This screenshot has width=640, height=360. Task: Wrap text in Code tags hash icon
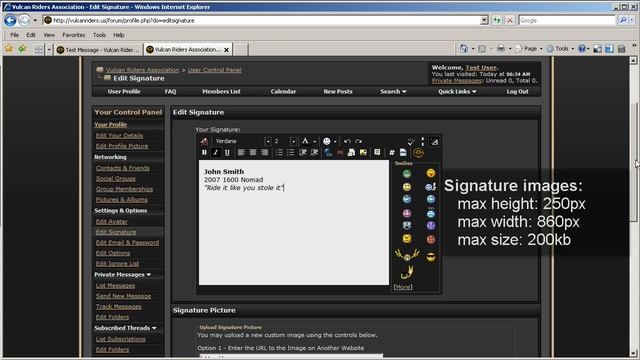(391, 153)
